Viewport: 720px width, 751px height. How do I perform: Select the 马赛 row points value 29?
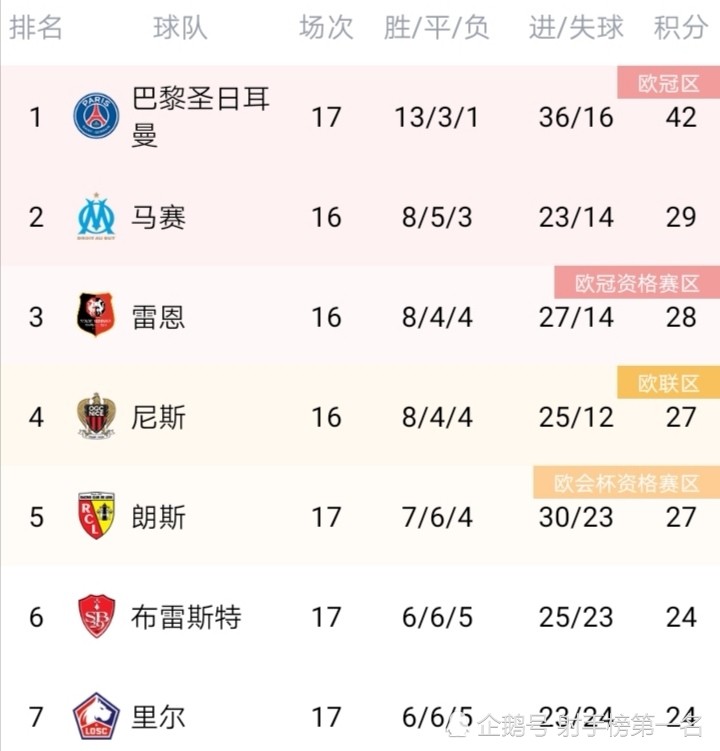pos(681,217)
